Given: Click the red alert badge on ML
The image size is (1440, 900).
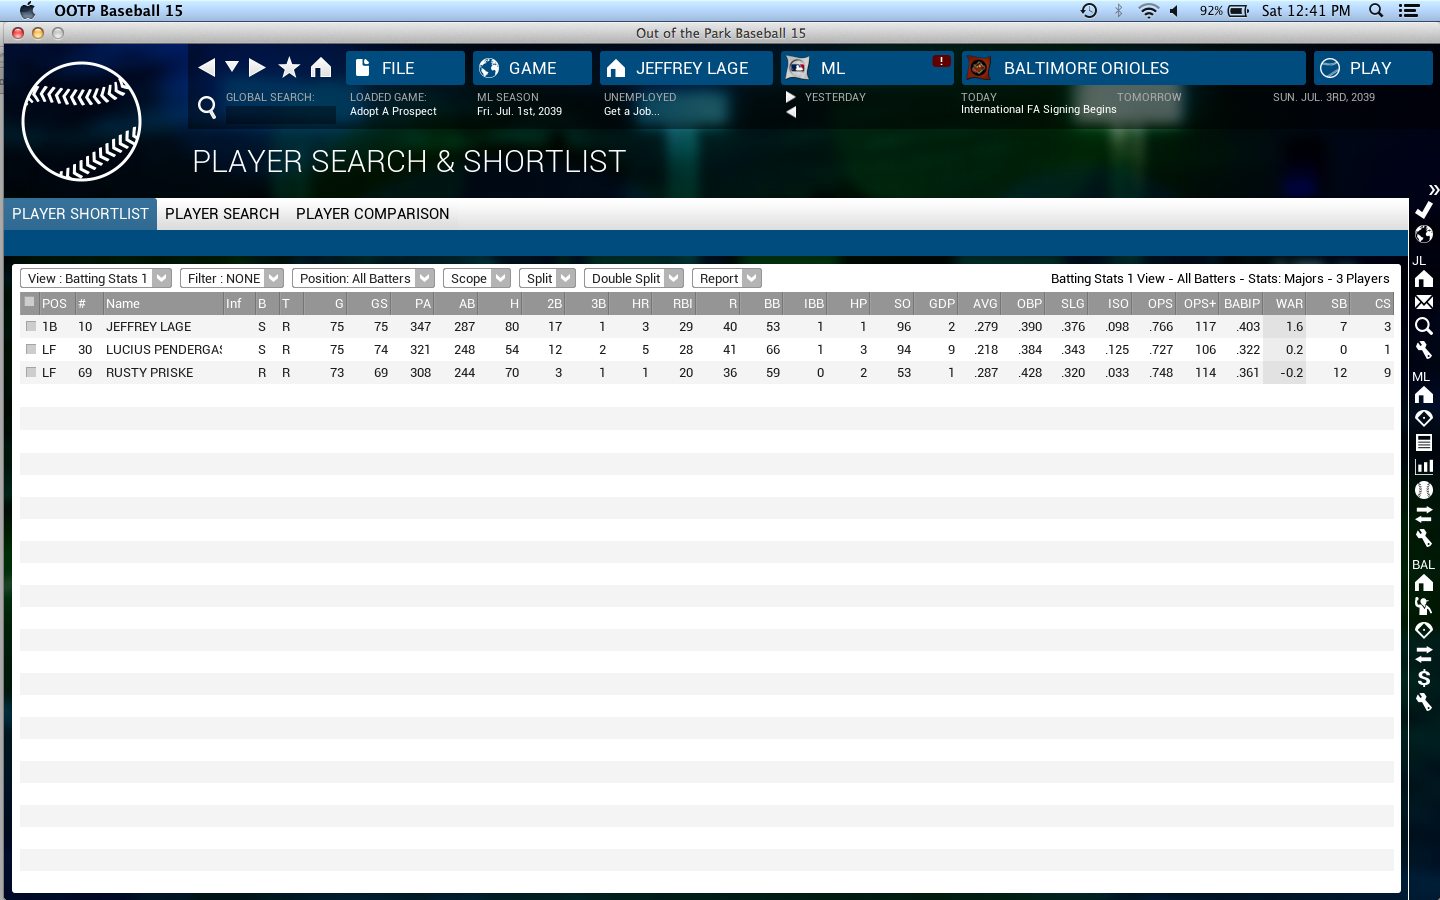Looking at the screenshot, I should tap(941, 61).
